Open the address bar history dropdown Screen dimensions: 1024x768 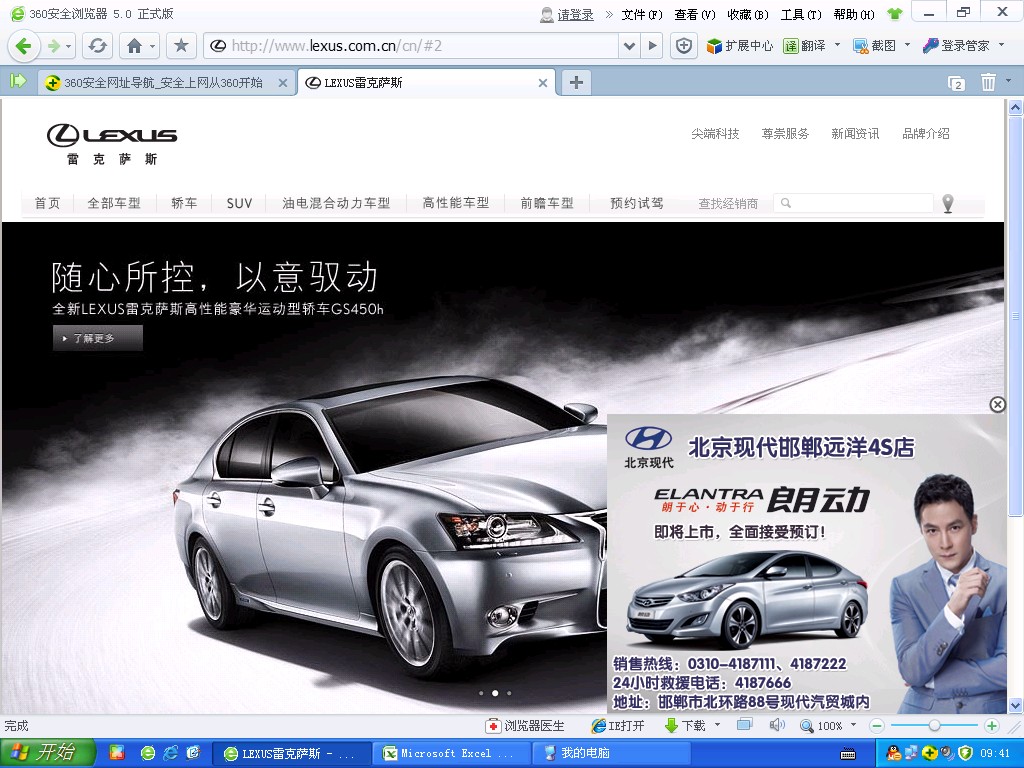click(629, 46)
